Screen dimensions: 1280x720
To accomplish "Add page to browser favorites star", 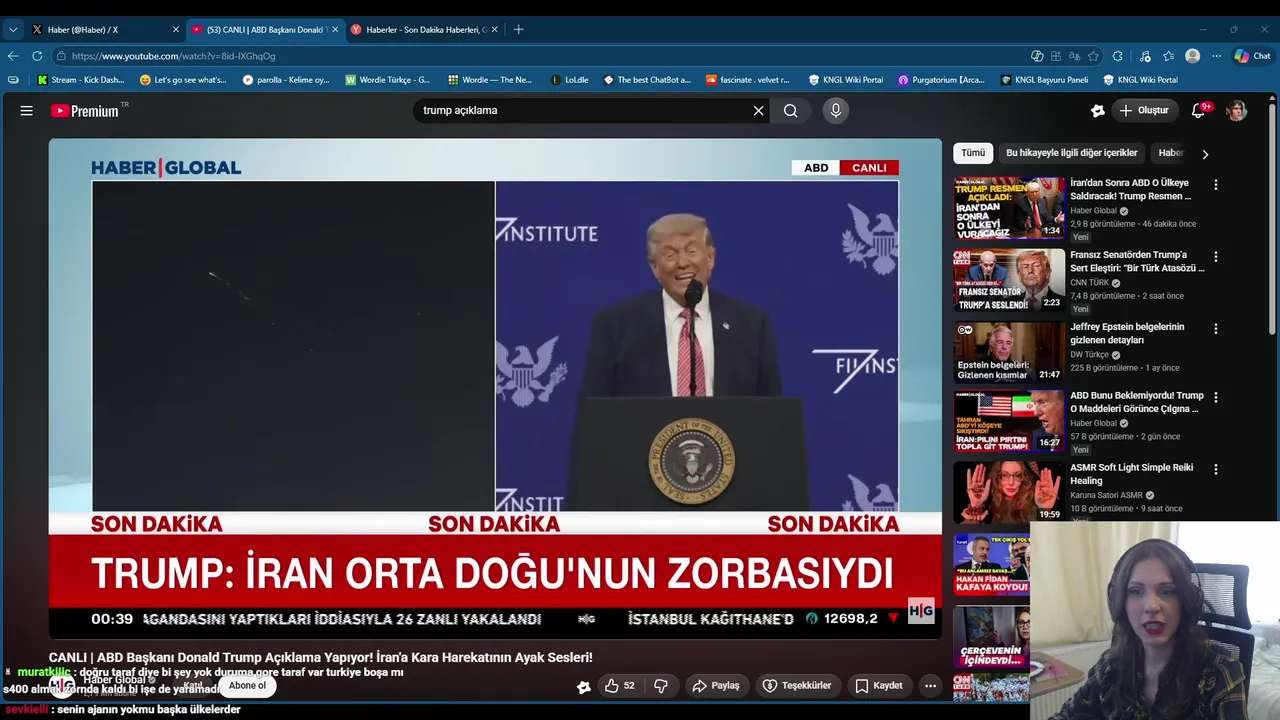I will 1093,56.
